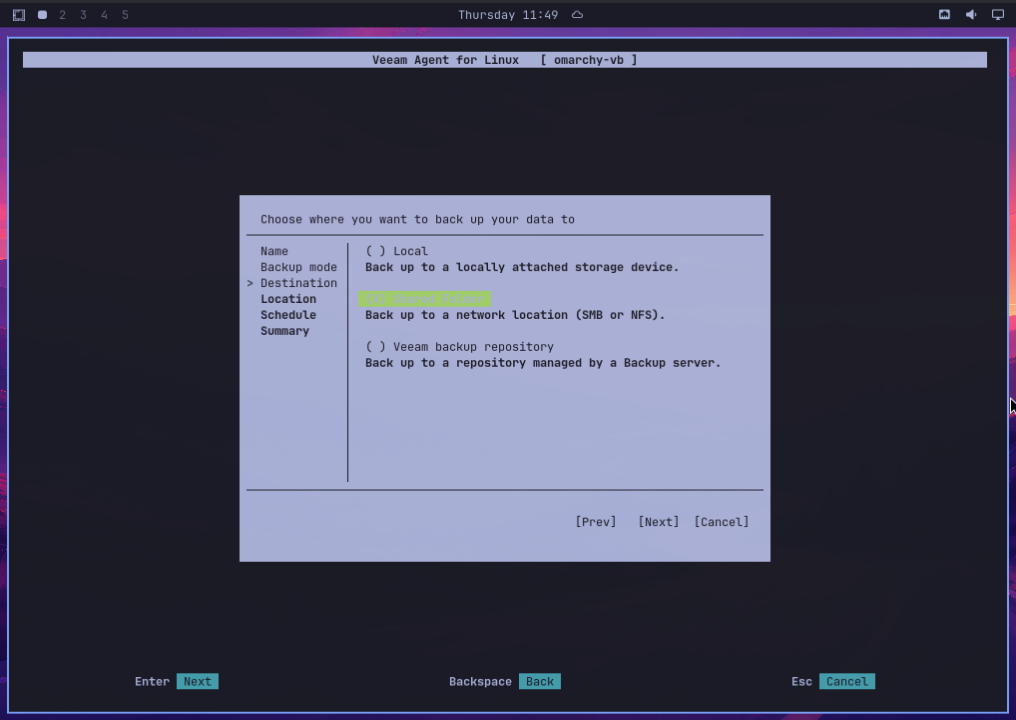Click the [Prev] button
Screen dimensions: 1016x720
click(x=595, y=522)
